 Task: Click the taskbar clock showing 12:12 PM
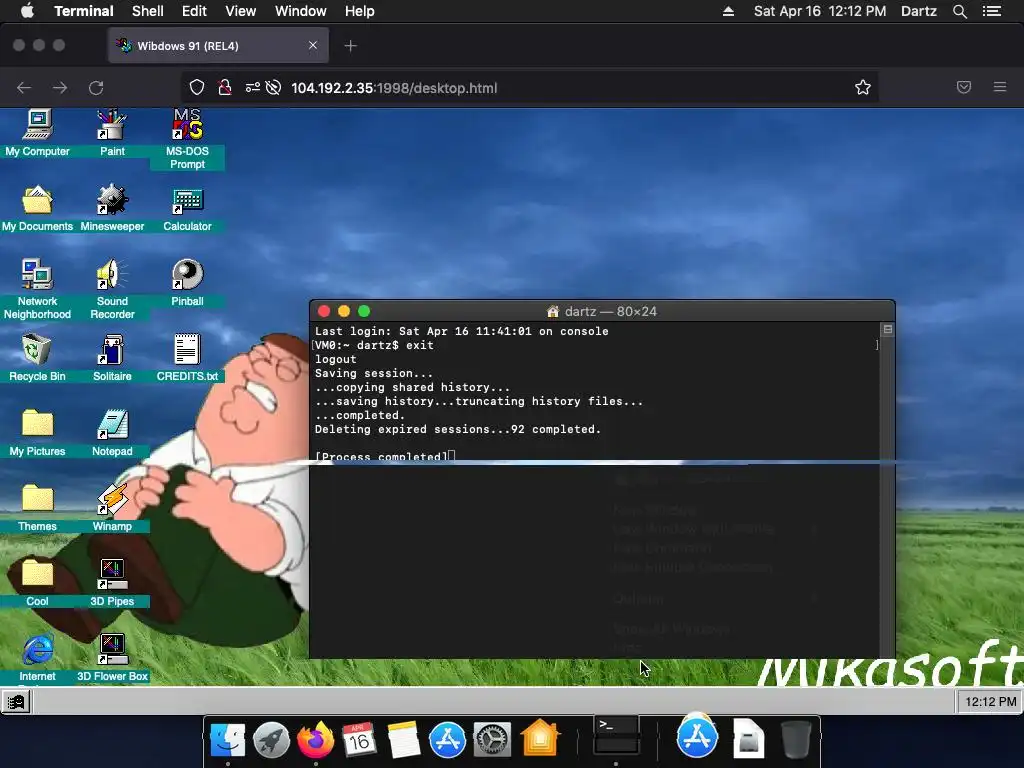(x=990, y=701)
